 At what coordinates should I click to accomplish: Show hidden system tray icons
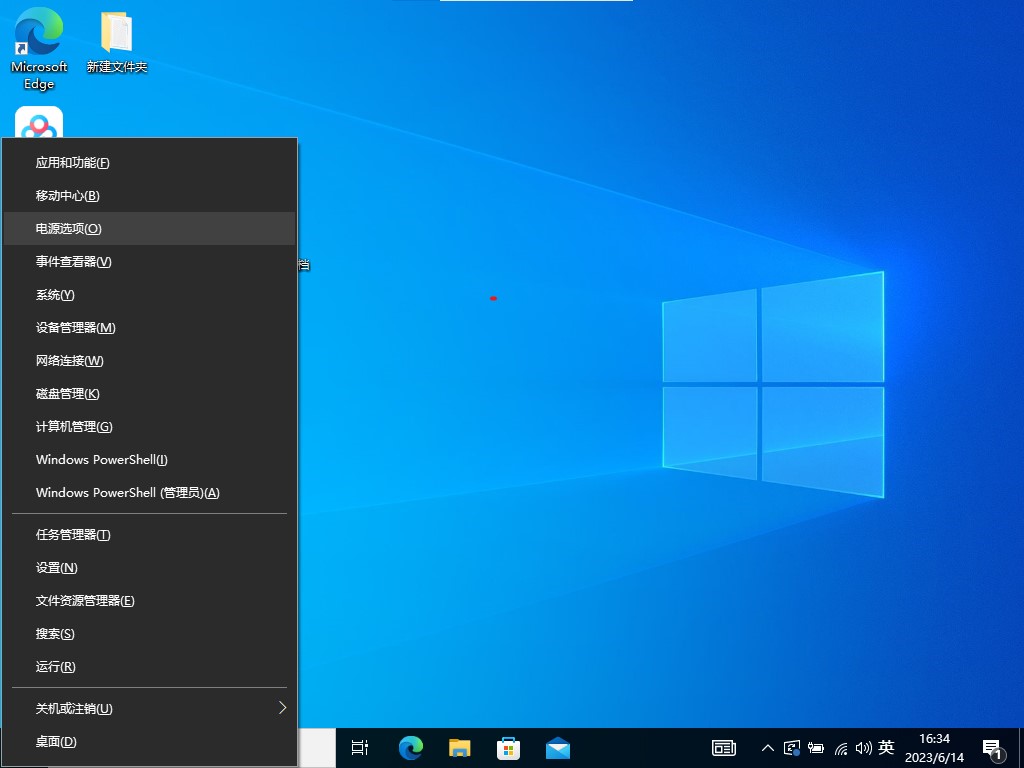768,747
